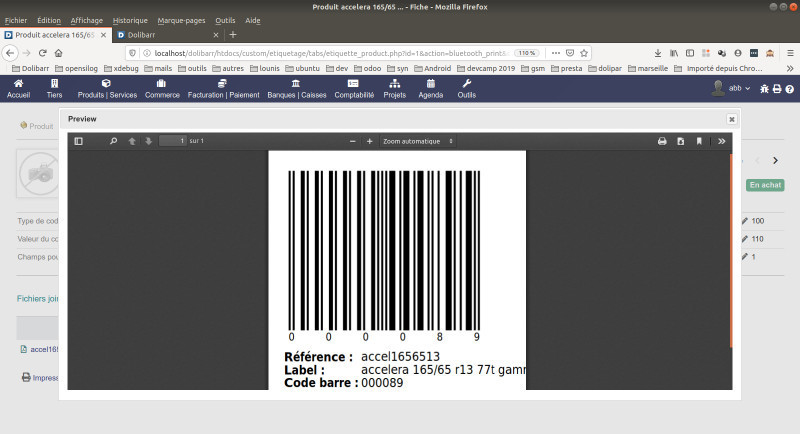Open Fichier menu
This screenshot has height=434, width=800.
tap(16, 20)
